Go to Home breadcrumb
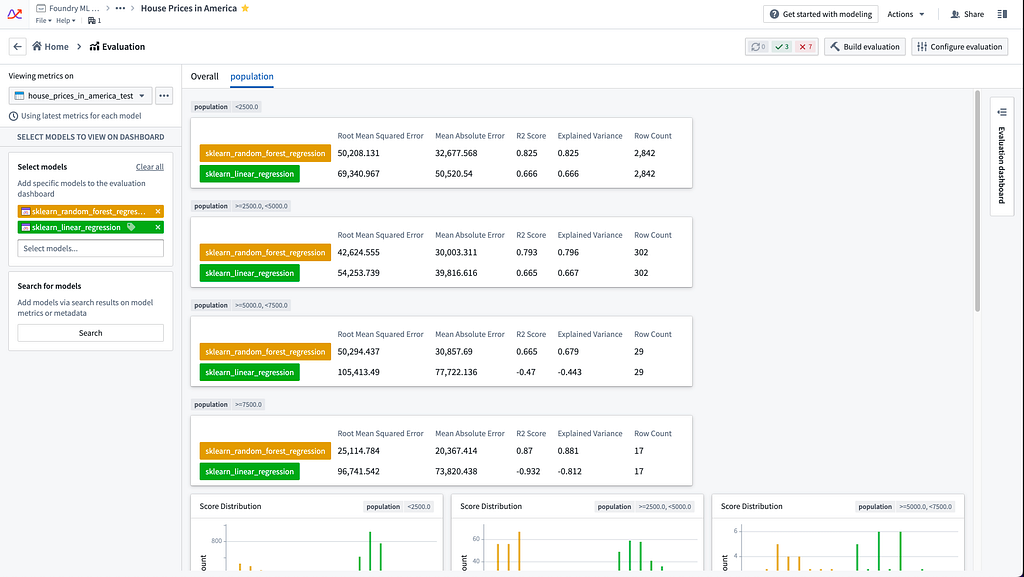This screenshot has width=1024, height=577. click(50, 46)
